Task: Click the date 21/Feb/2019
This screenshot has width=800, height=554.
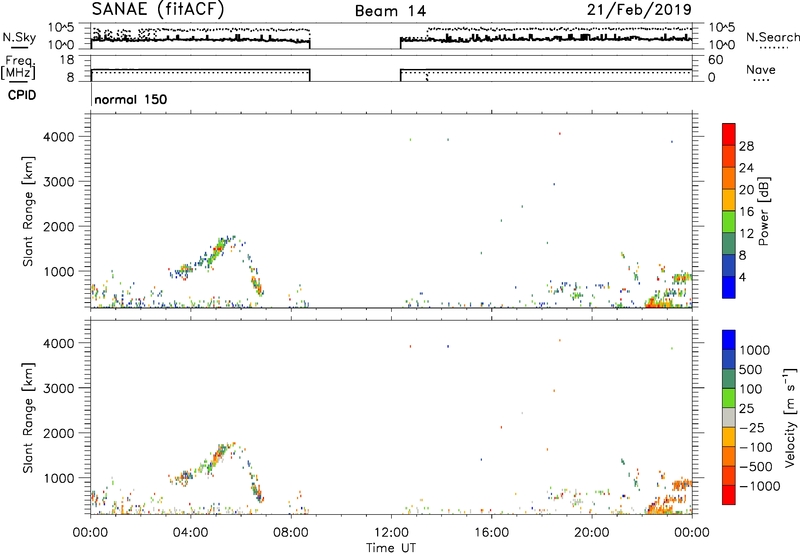Action: click(x=639, y=9)
